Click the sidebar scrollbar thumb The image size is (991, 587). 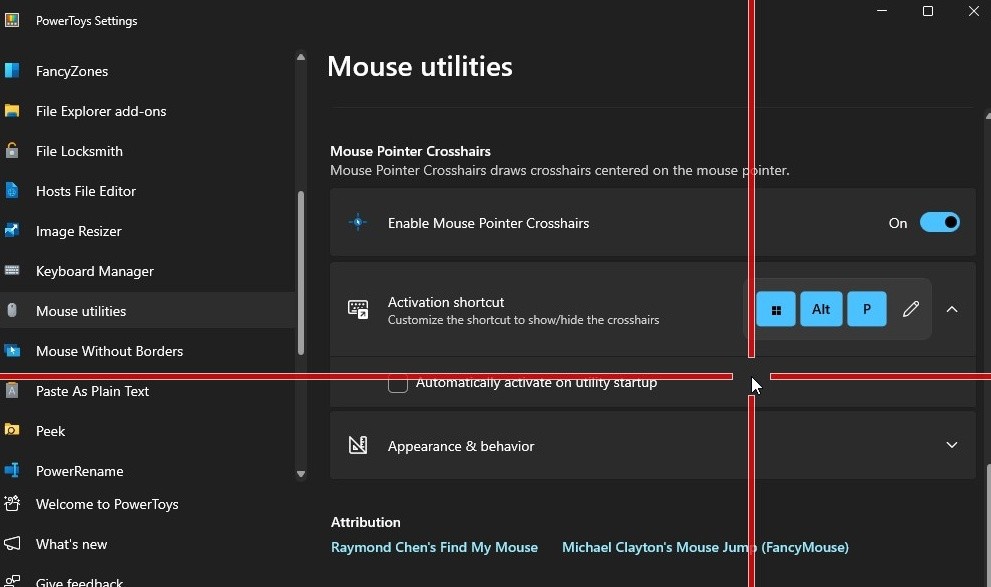[x=301, y=273]
